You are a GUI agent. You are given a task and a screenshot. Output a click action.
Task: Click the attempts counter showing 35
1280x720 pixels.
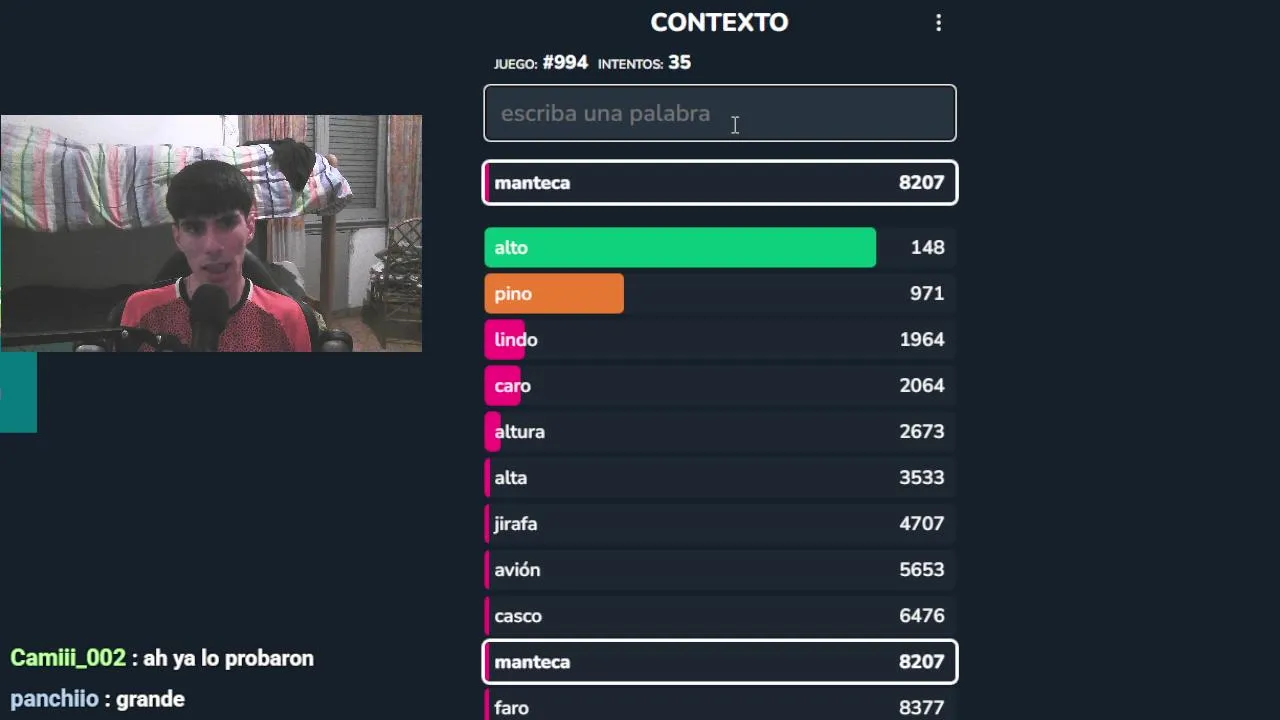point(679,63)
